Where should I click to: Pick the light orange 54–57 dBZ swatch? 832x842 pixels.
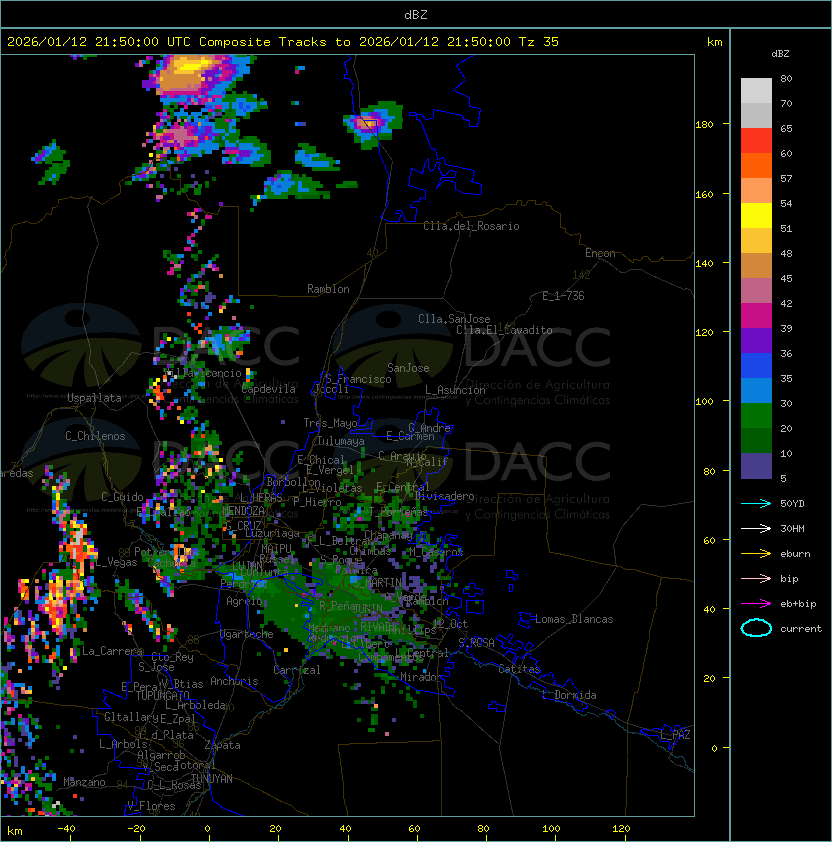pyautogui.click(x=756, y=191)
